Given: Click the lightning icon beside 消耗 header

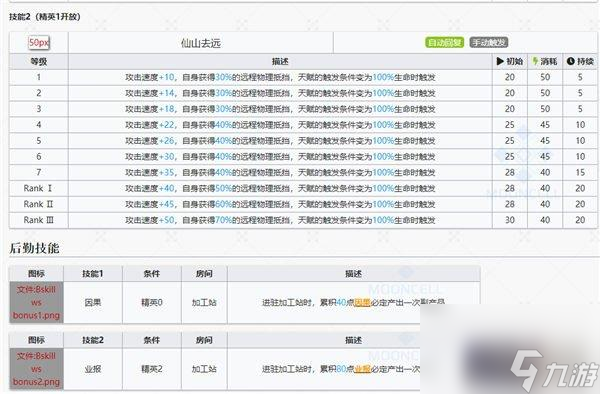Looking at the screenshot, I should coord(535,61).
